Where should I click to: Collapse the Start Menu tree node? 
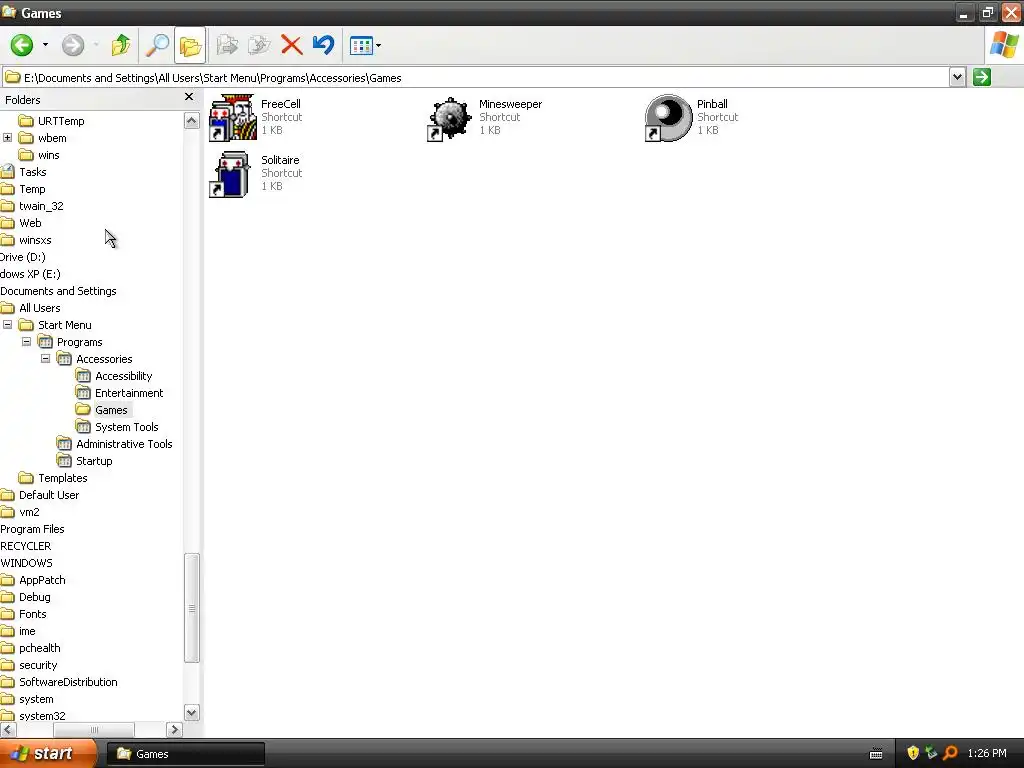tap(7, 325)
